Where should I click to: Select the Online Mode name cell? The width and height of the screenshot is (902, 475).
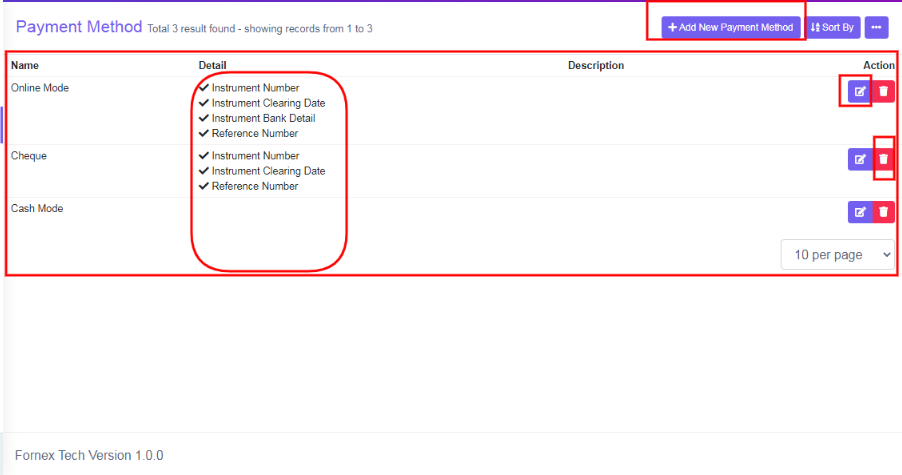(40, 88)
